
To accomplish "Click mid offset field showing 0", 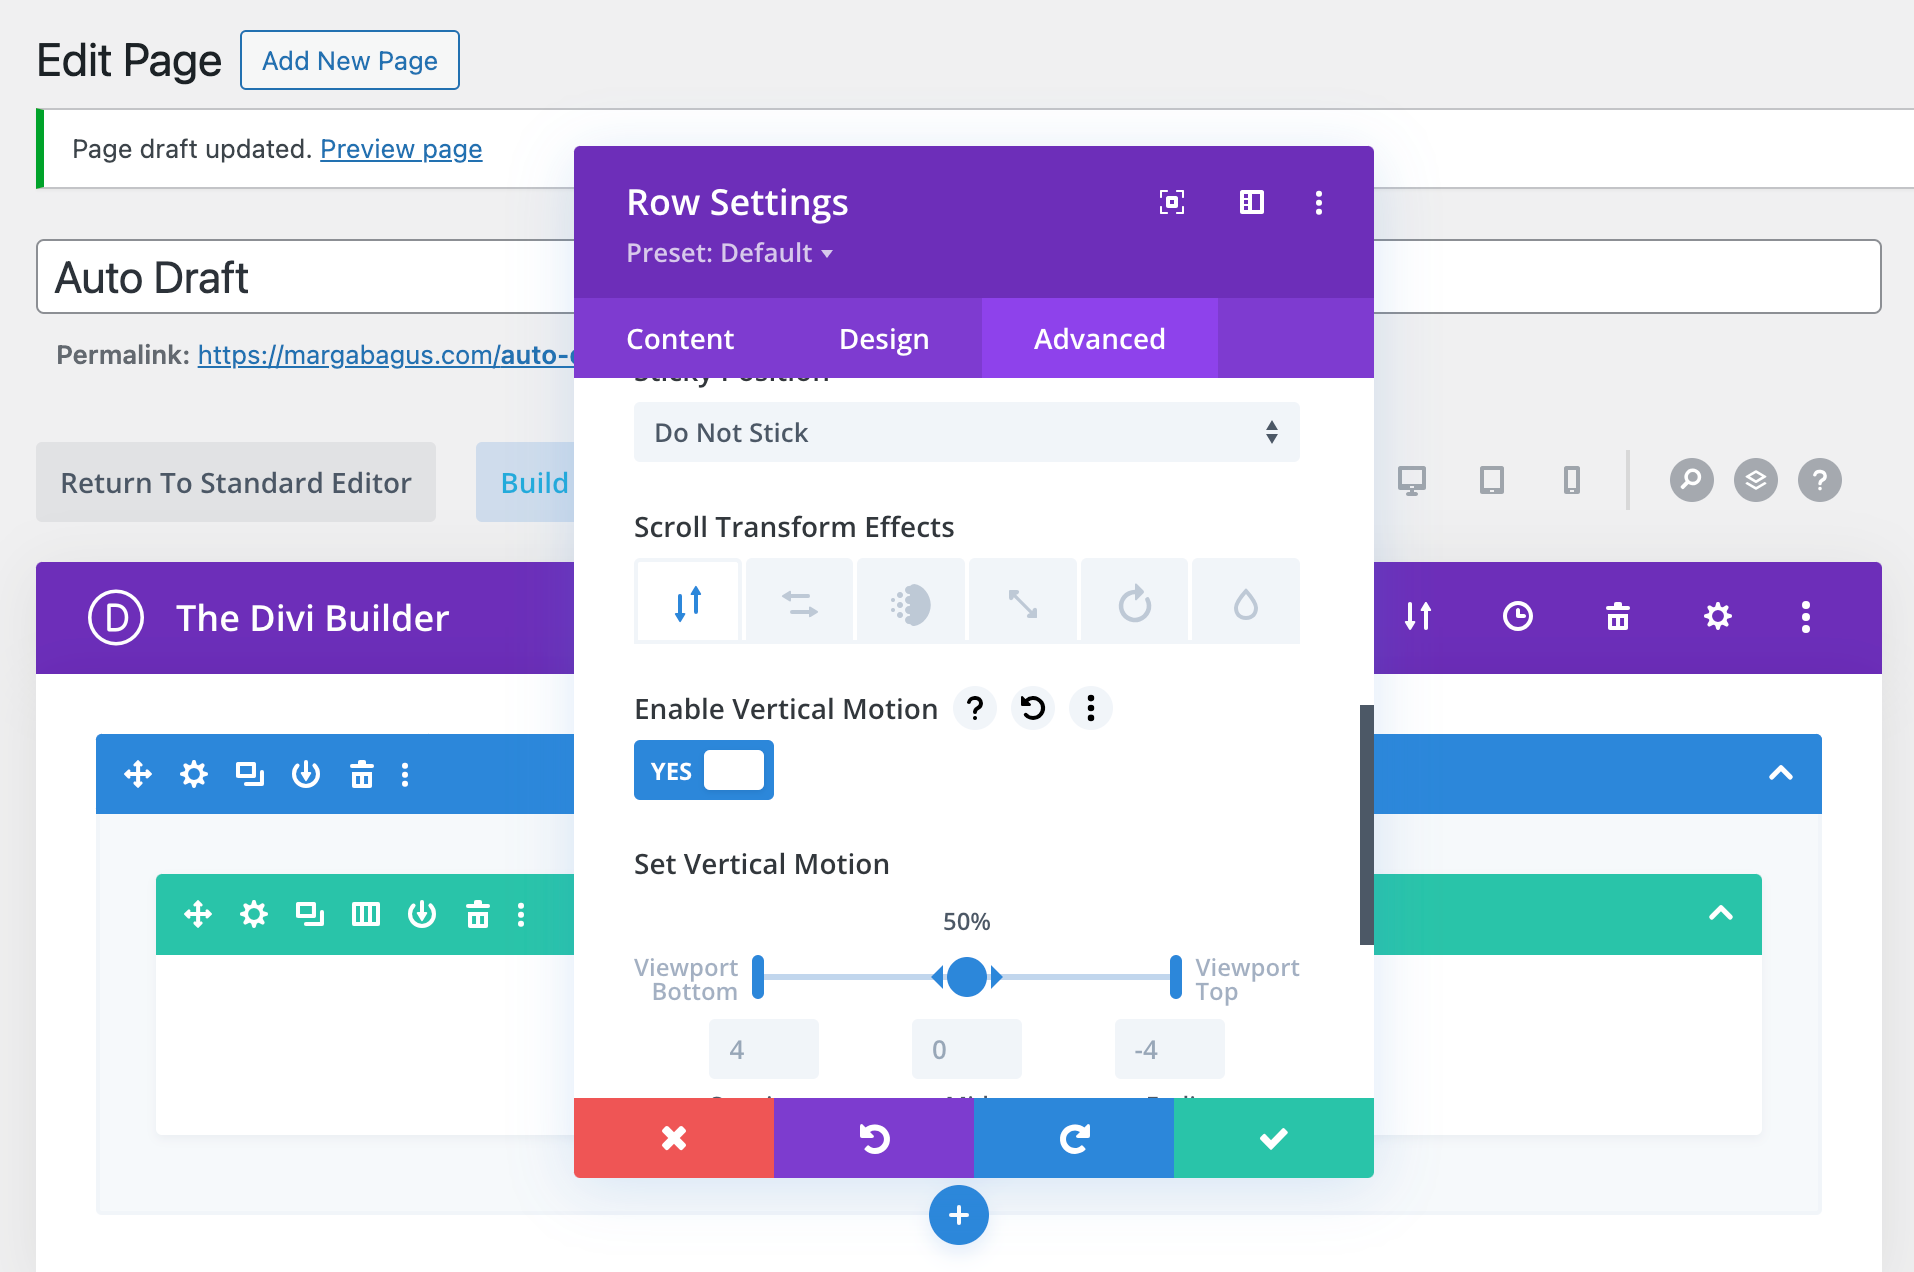I will pos(967,1049).
